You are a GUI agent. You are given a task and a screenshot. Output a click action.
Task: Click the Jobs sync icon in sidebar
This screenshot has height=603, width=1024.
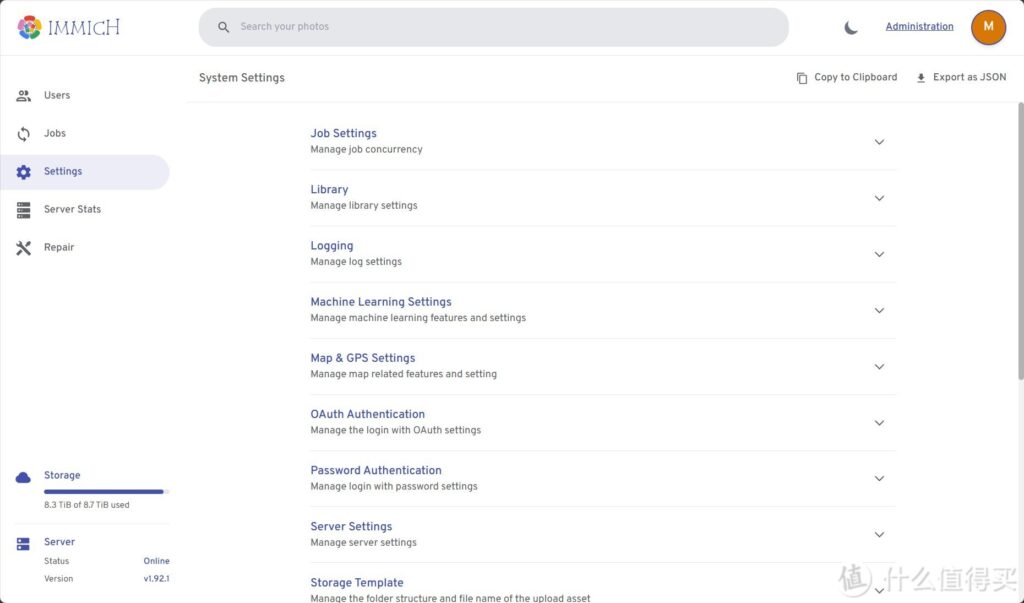coord(24,134)
